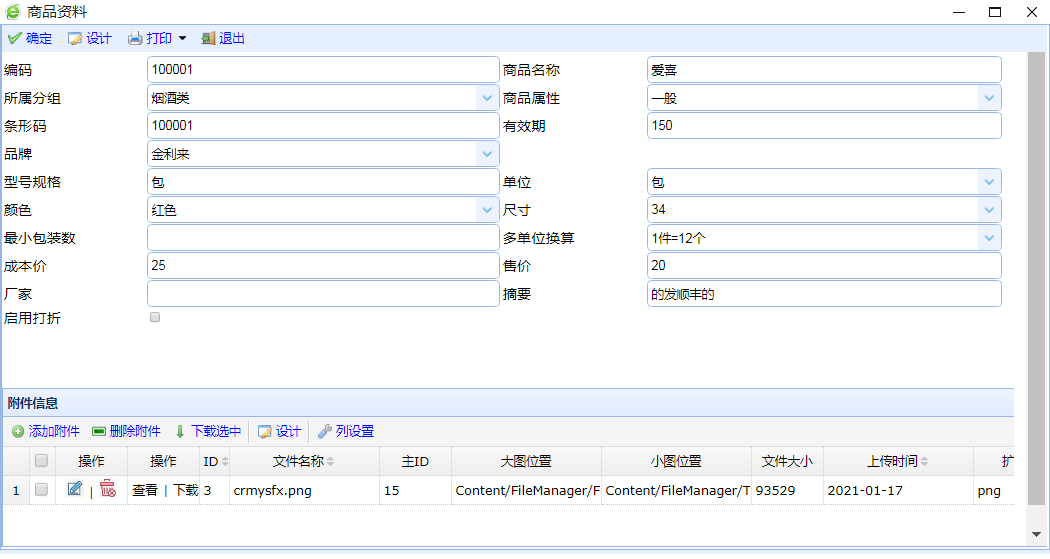Tick the select-all checkbox in attachment table header
Viewport: 1050px width, 559px height.
(x=41, y=461)
